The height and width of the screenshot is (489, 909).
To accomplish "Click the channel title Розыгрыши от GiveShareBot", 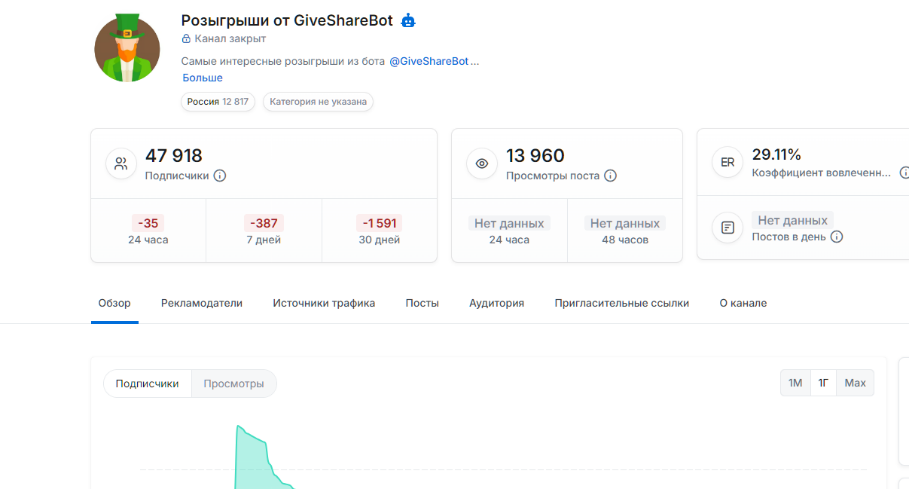I will coord(287,21).
